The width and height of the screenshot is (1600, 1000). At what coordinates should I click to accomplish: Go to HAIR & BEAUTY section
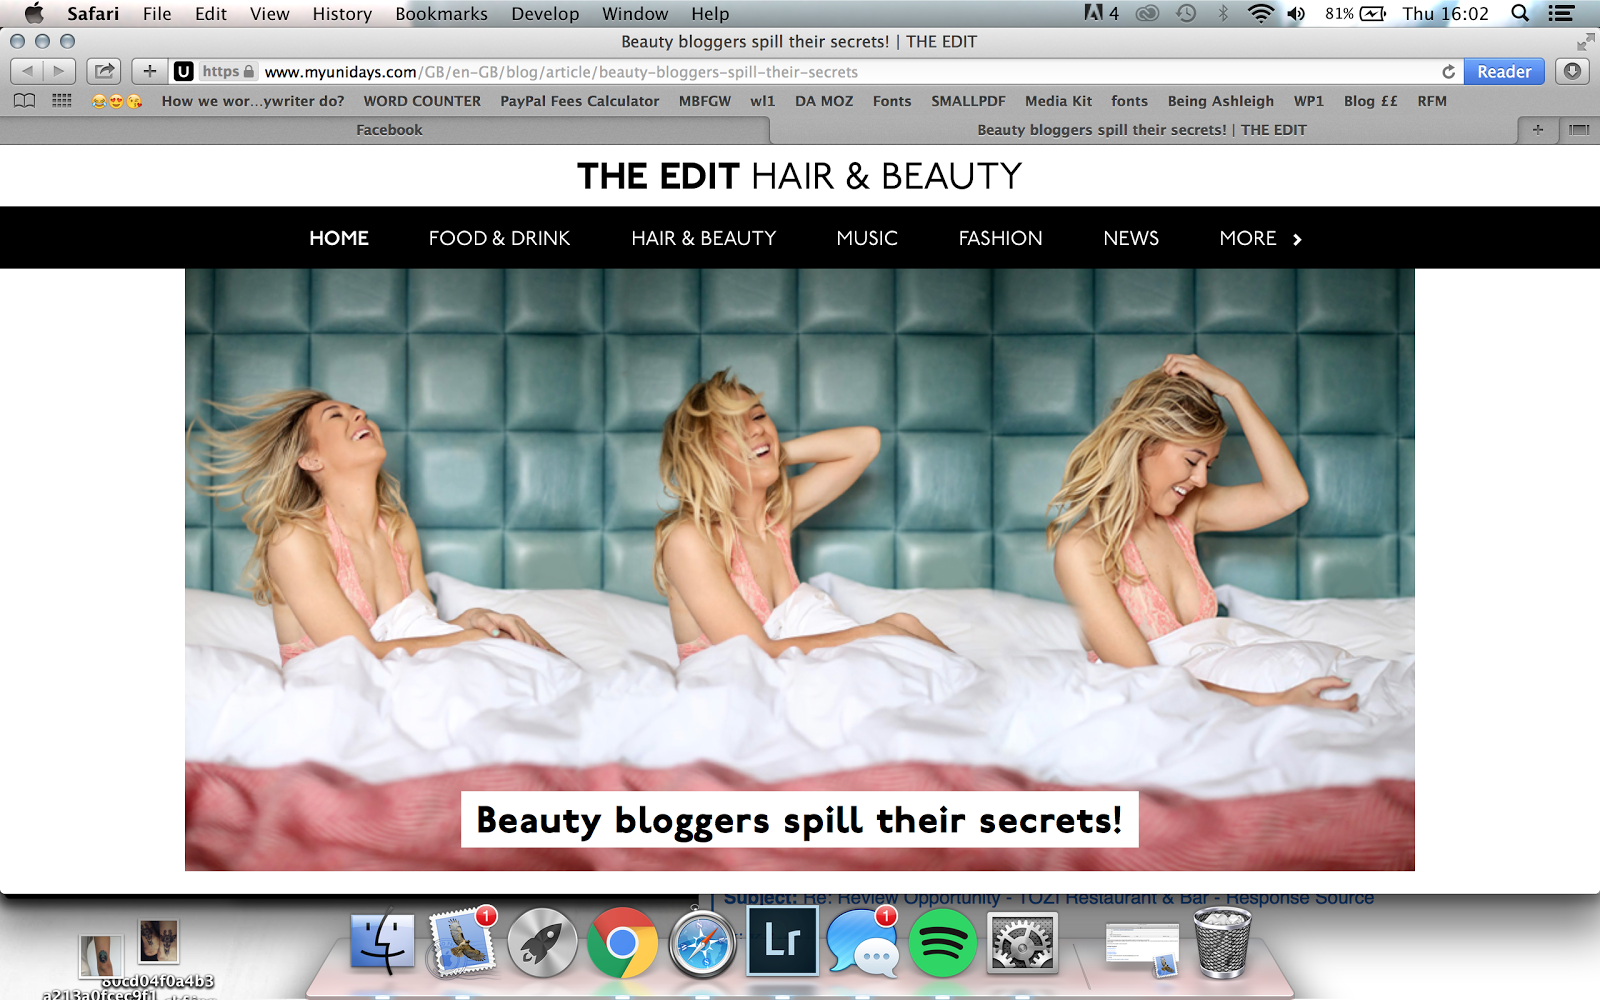pos(703,238)
